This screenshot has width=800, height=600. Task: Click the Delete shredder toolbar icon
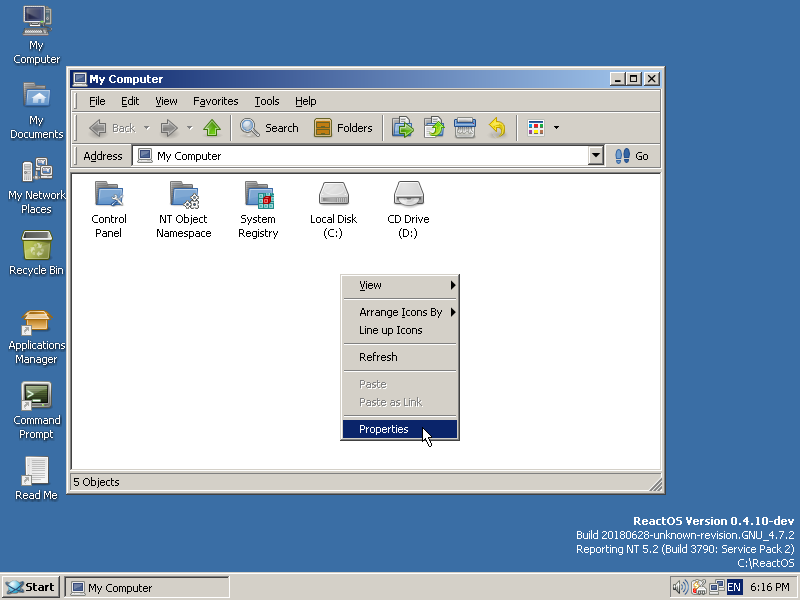tap(465, 128)
